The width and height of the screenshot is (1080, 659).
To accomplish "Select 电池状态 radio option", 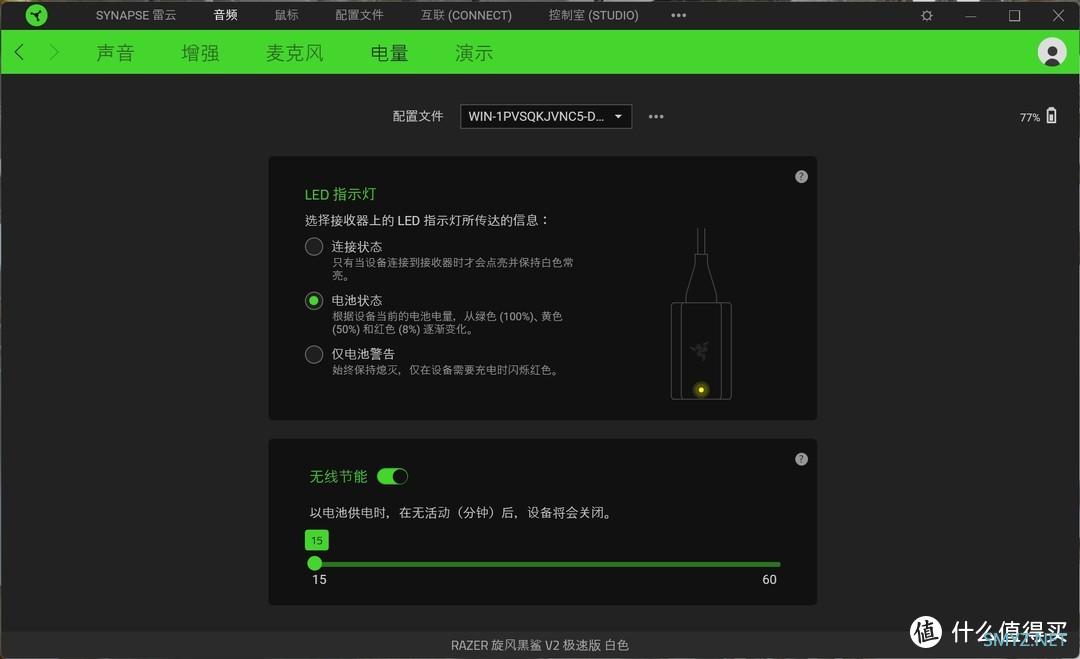I will [x=314, y=300].
